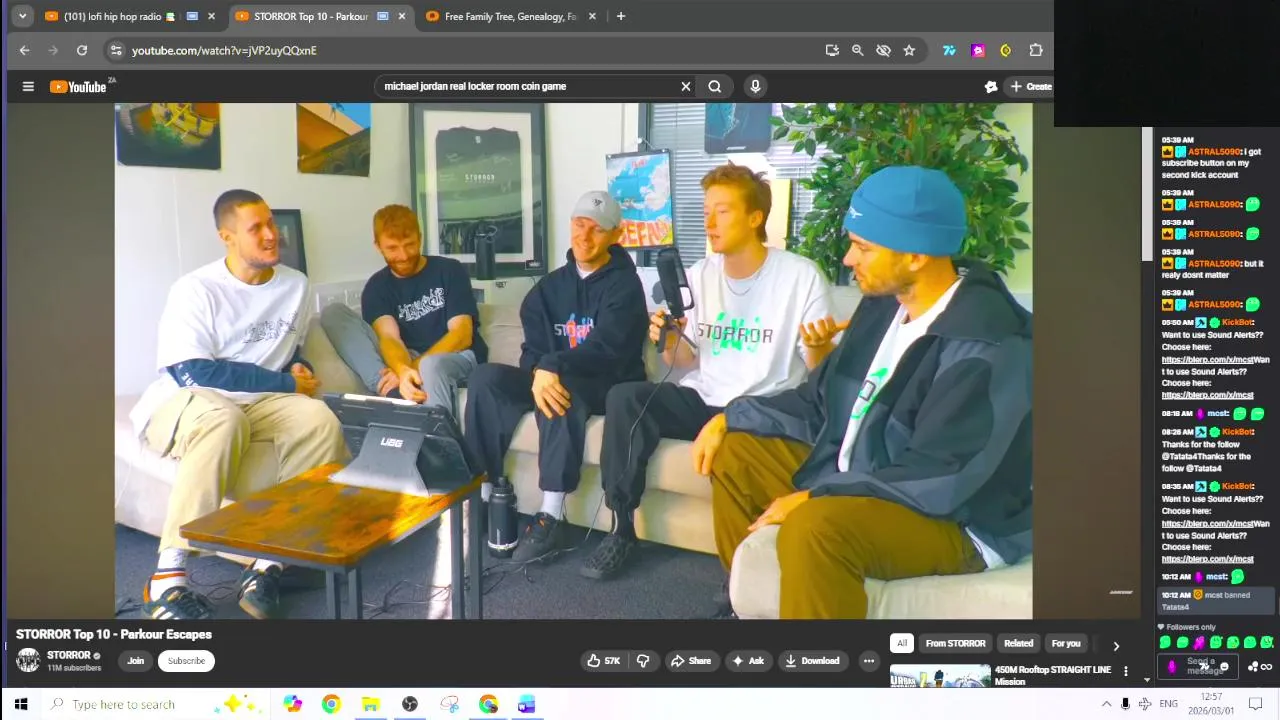Close the Free Family Tree tab

(x=592, y=16)
